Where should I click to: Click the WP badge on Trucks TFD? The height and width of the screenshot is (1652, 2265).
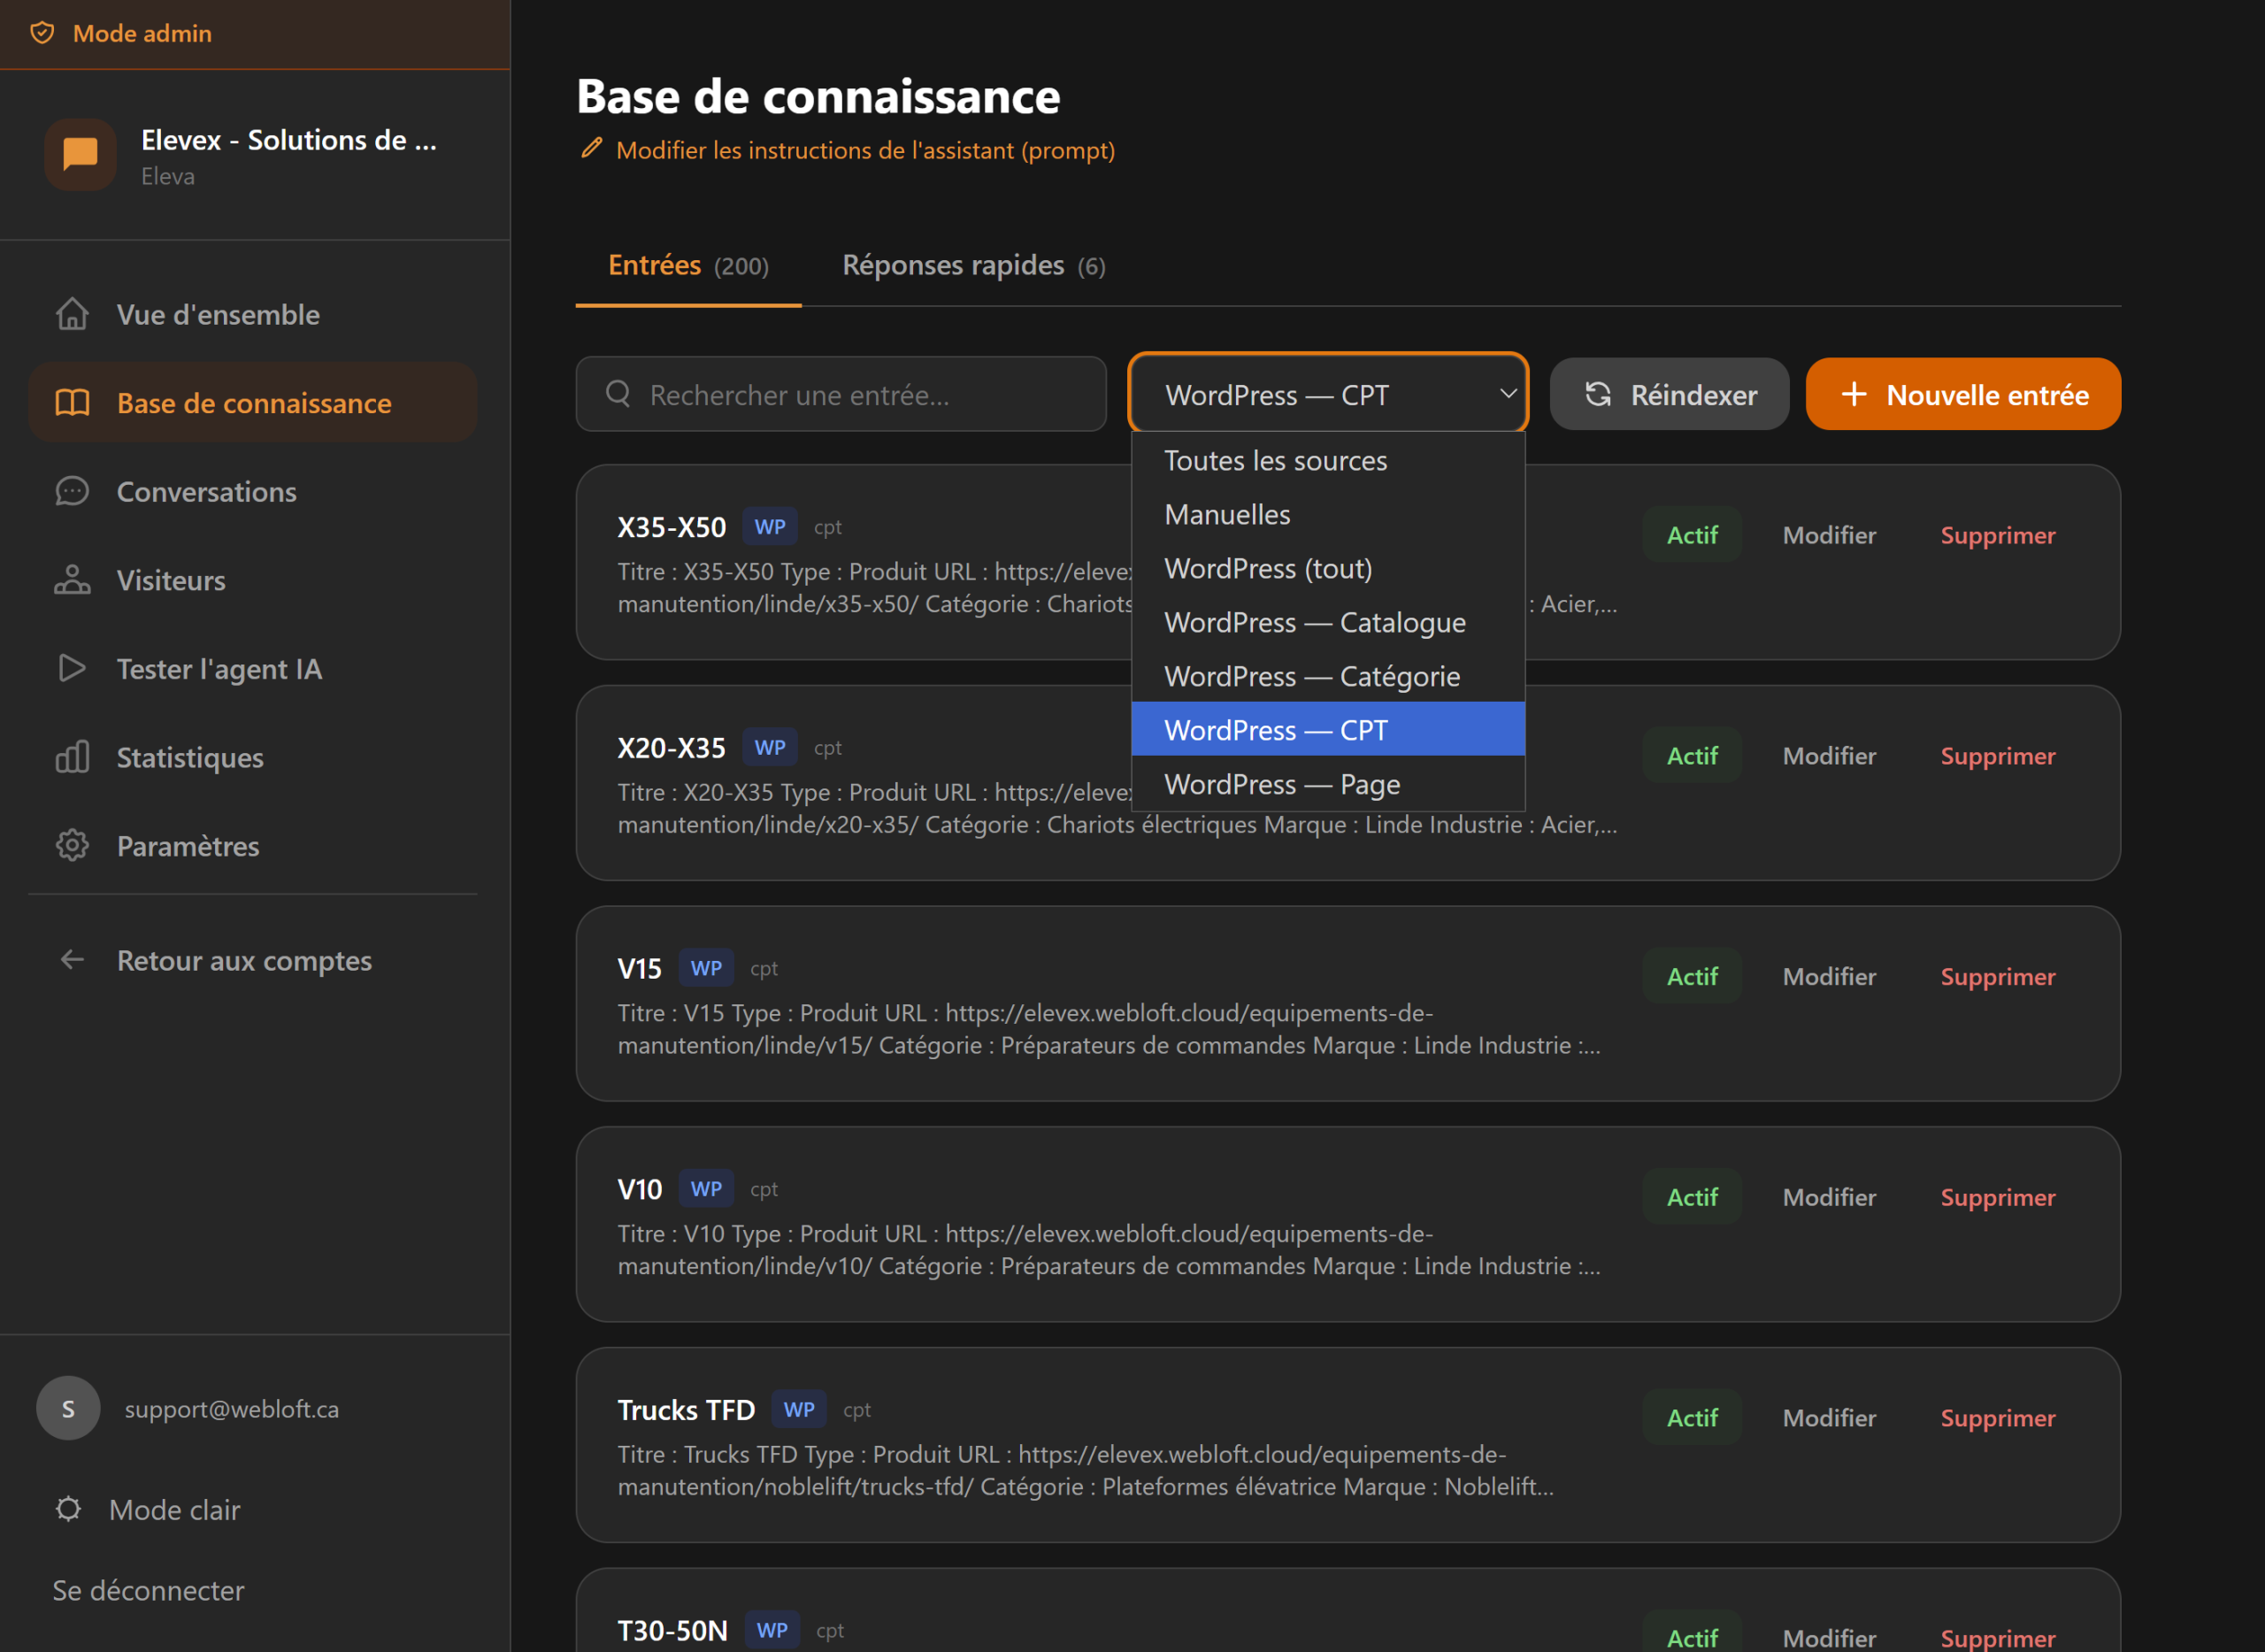pyautogui.click(x=799, y=1410)
